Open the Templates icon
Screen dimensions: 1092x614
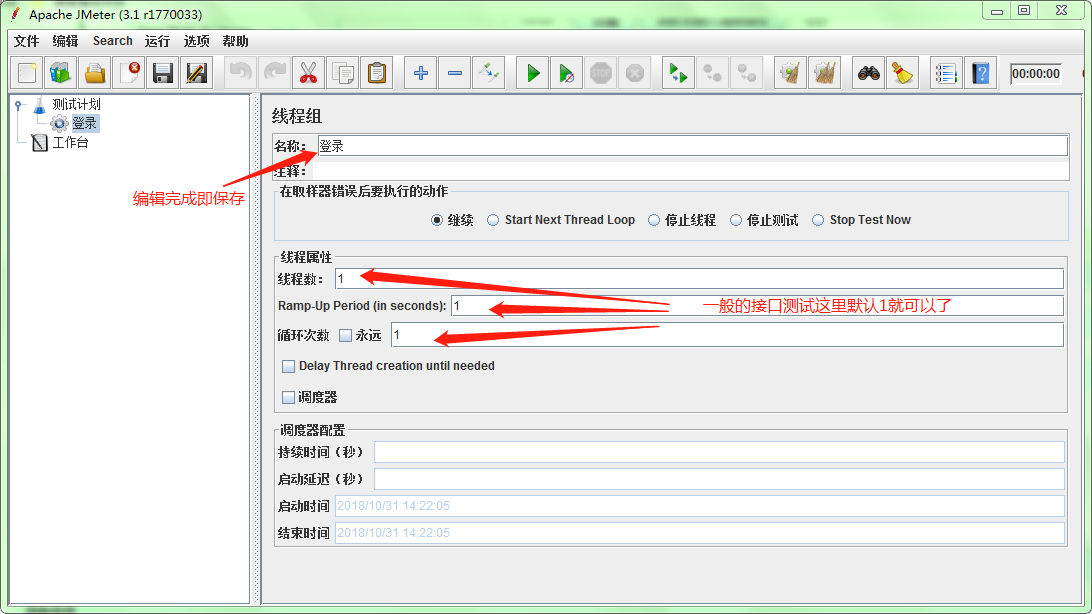pos(61,73)
